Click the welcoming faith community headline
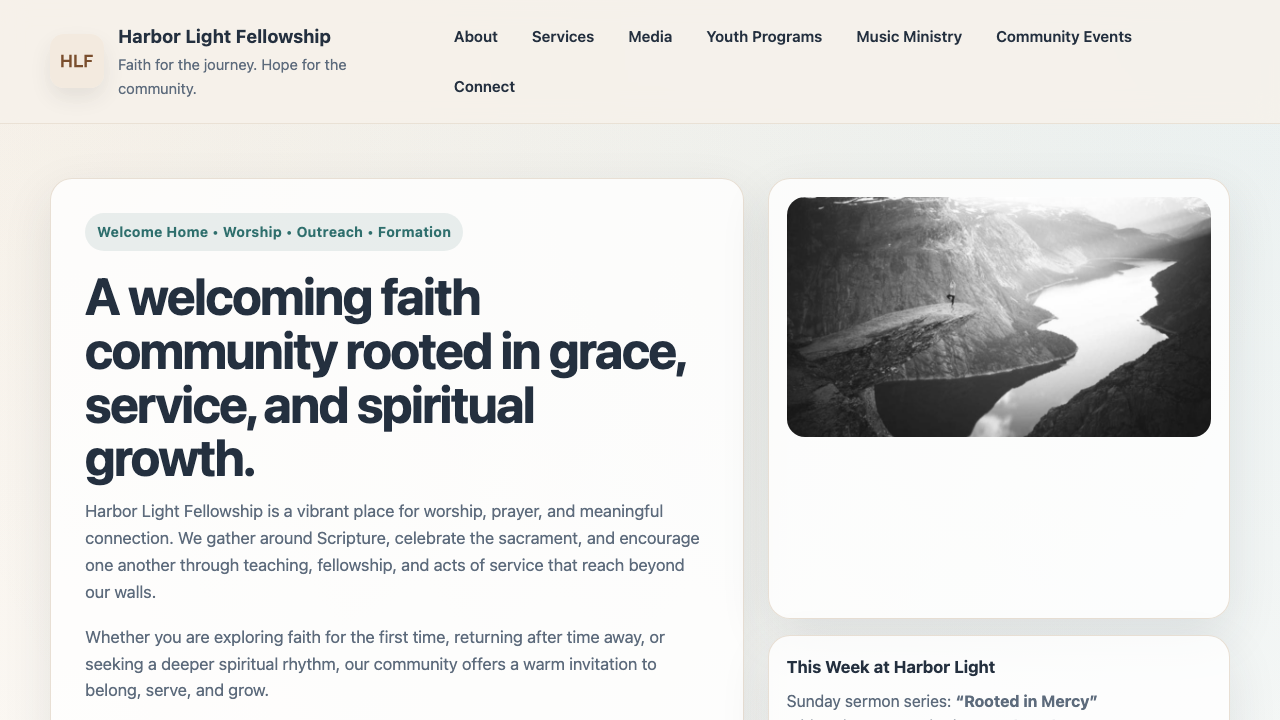This screenshot has height=720, width=1280. pyautogui.click(x=386, y=378)
